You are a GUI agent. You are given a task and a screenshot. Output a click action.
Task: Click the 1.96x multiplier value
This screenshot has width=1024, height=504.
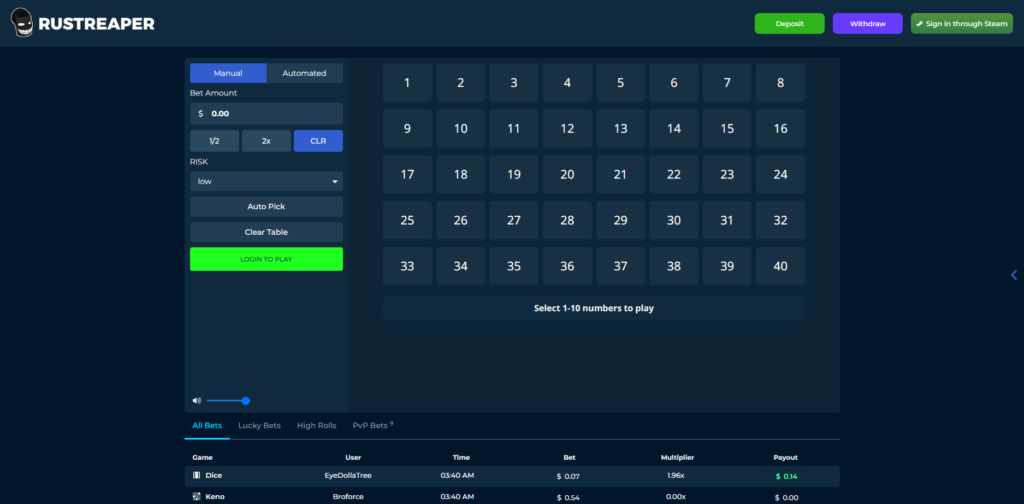pos(675,475)
